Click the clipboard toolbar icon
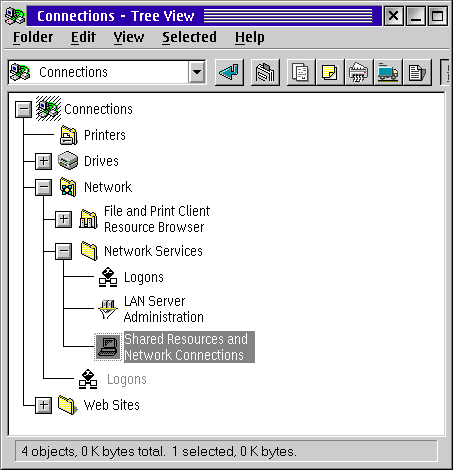 click(265, 72)
